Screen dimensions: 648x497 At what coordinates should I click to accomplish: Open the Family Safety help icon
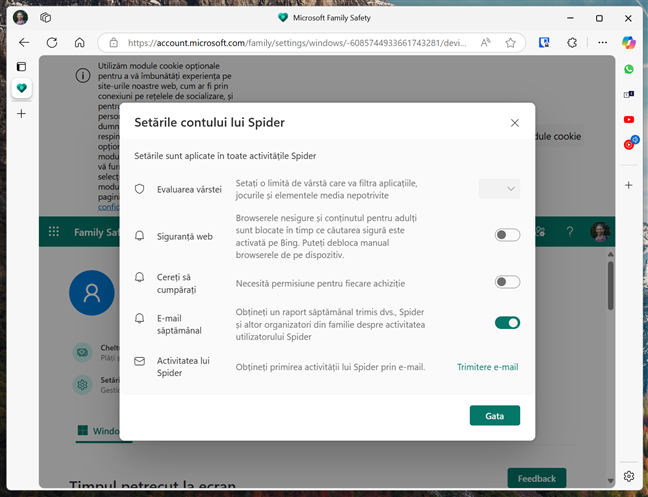point(569,231)
